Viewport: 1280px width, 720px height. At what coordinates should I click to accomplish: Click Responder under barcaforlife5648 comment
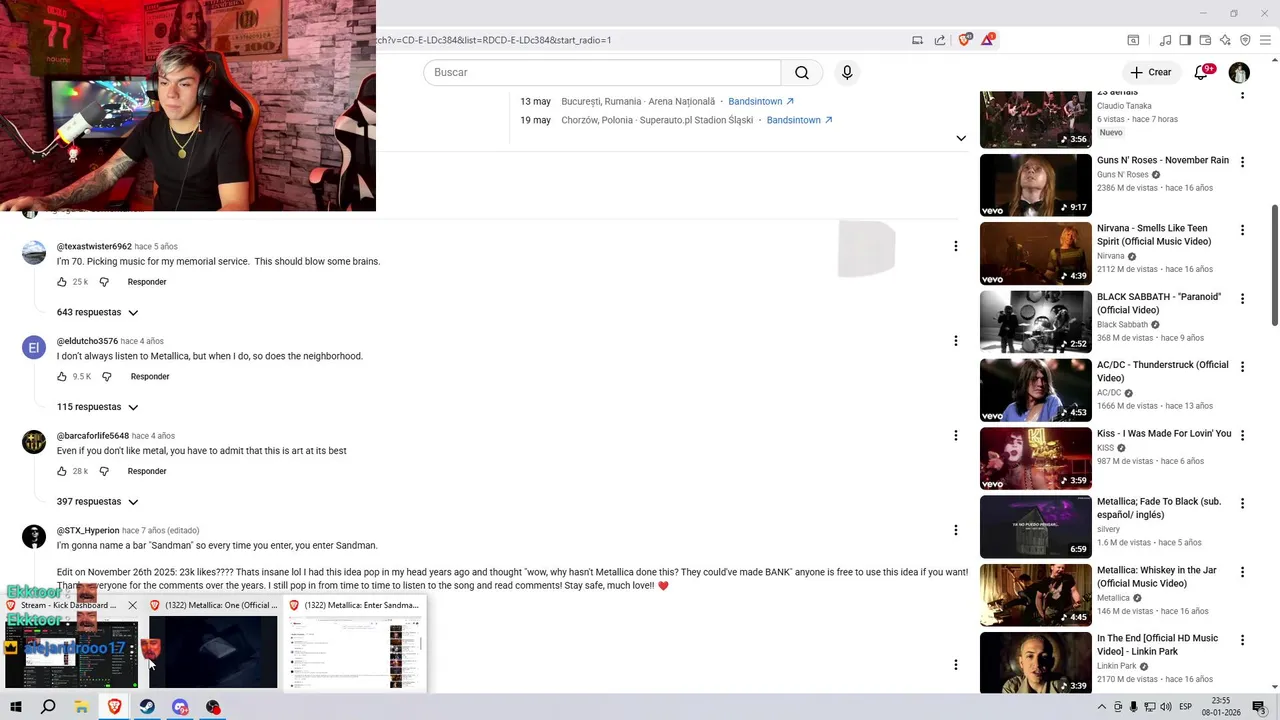point(147,471)
